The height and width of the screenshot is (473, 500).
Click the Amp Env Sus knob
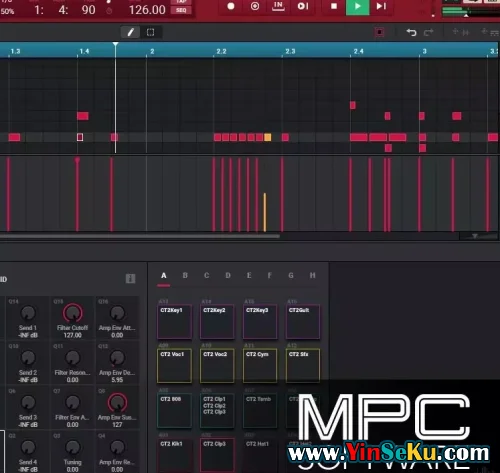(x=117, y=402)
